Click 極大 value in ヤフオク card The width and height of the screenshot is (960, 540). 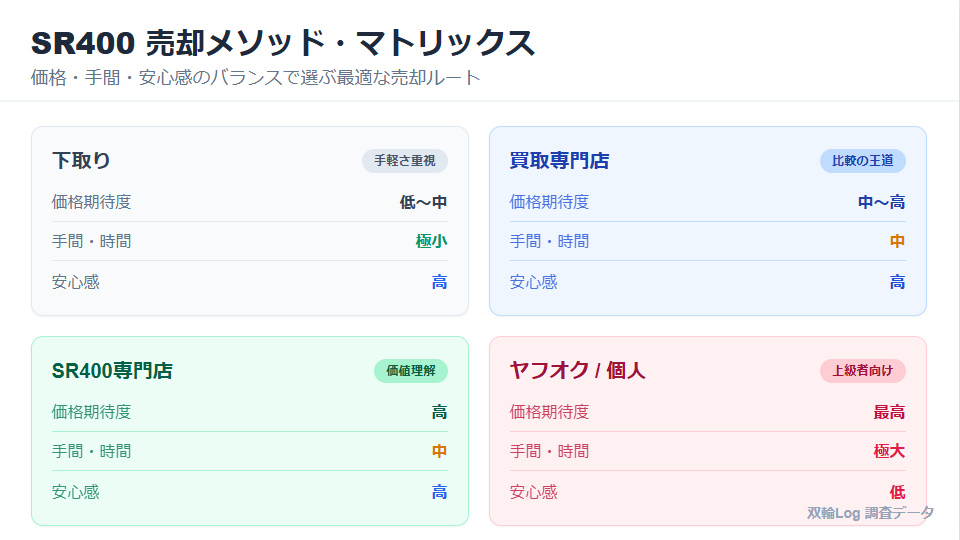click(889, 451)
